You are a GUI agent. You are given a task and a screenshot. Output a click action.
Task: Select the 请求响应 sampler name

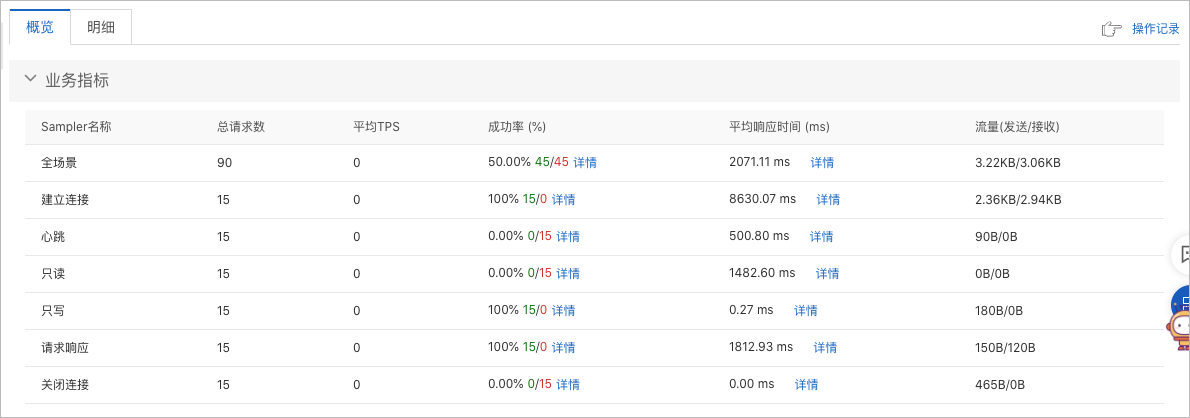tap(65, 347)
